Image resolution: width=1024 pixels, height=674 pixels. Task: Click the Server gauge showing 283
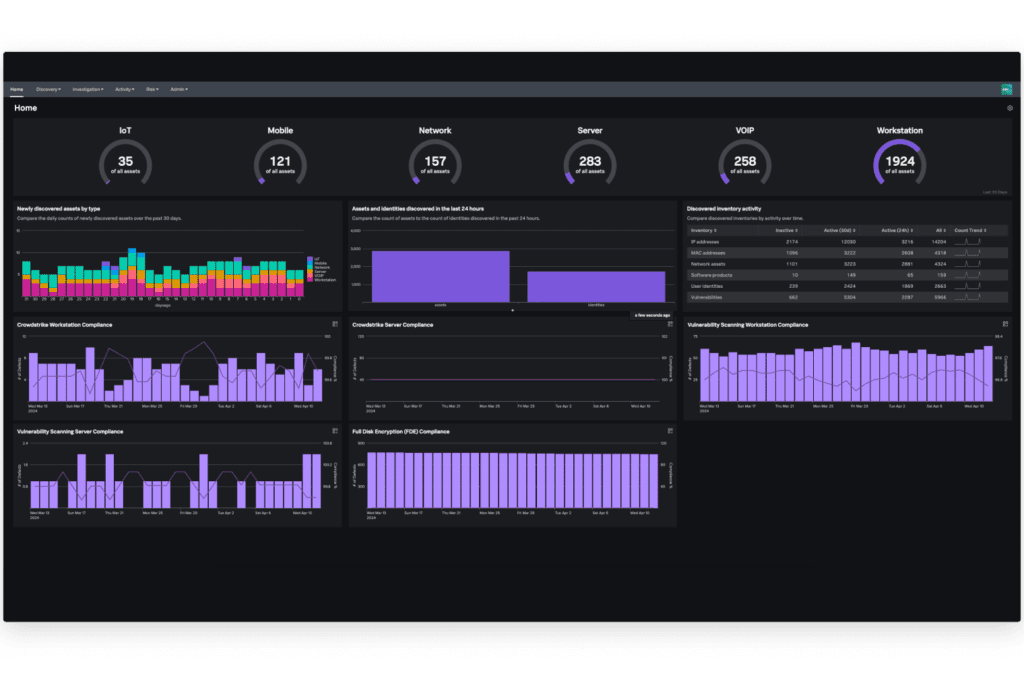coord(590,163)
